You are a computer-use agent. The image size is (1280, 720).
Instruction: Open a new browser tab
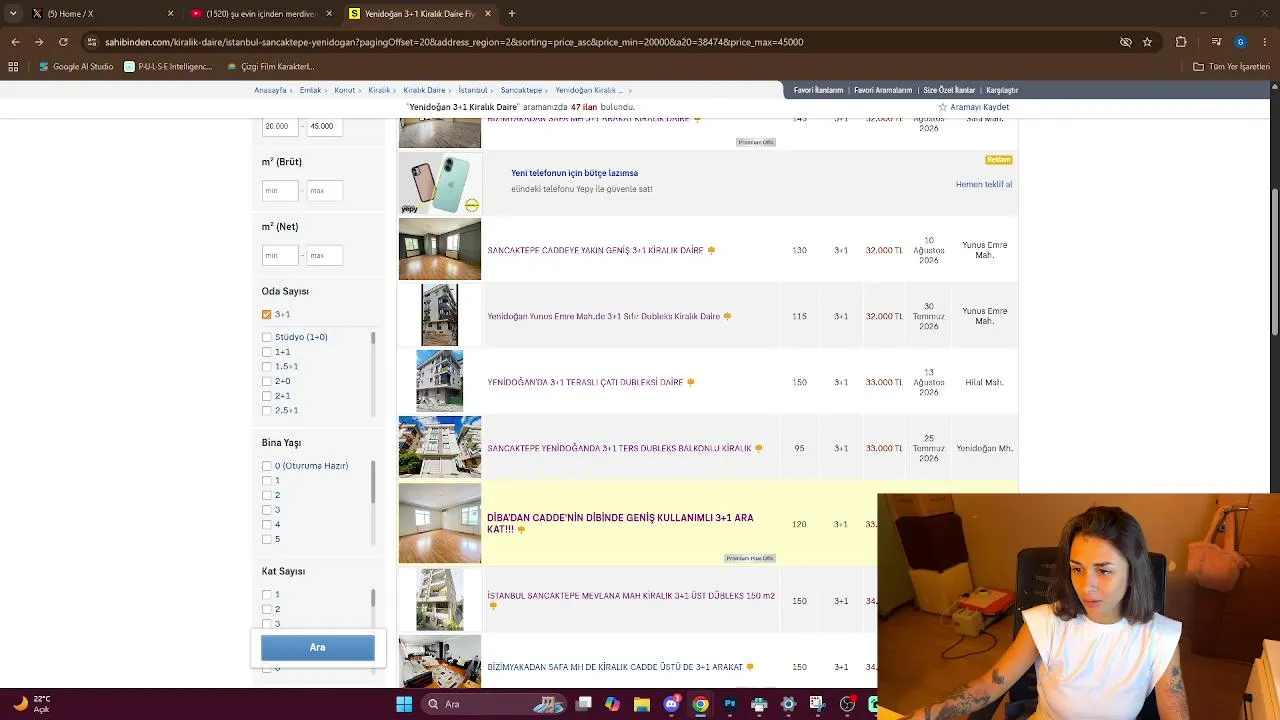coord(512,14)
